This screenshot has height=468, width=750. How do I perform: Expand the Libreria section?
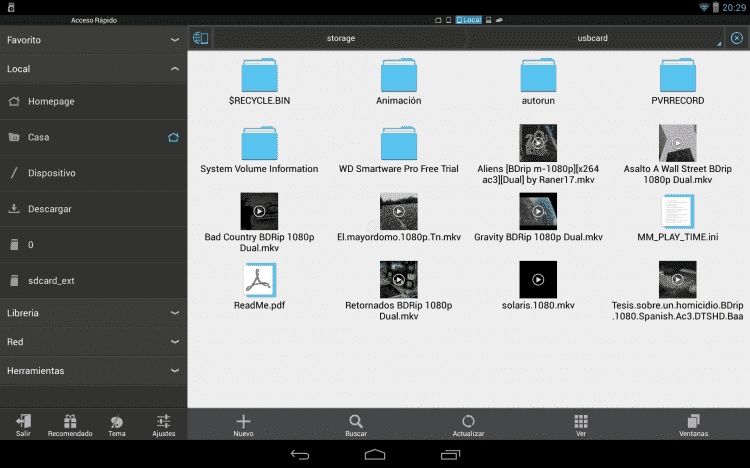[x=93, y=313]
